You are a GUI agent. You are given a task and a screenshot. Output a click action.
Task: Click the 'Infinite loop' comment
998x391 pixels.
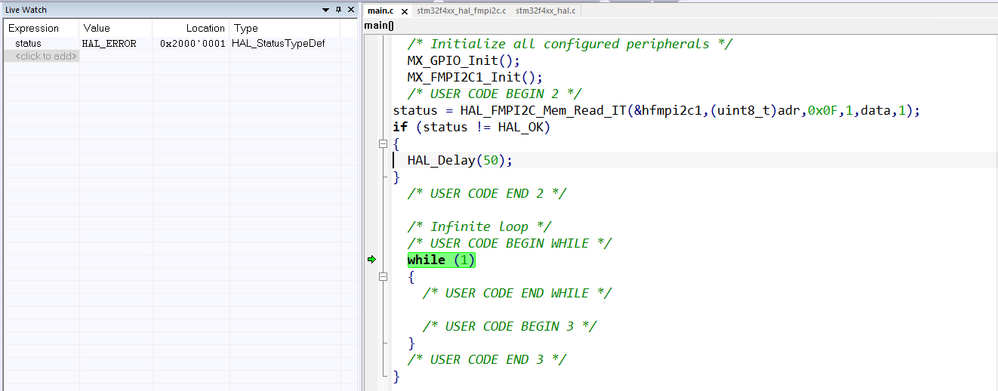479,227
